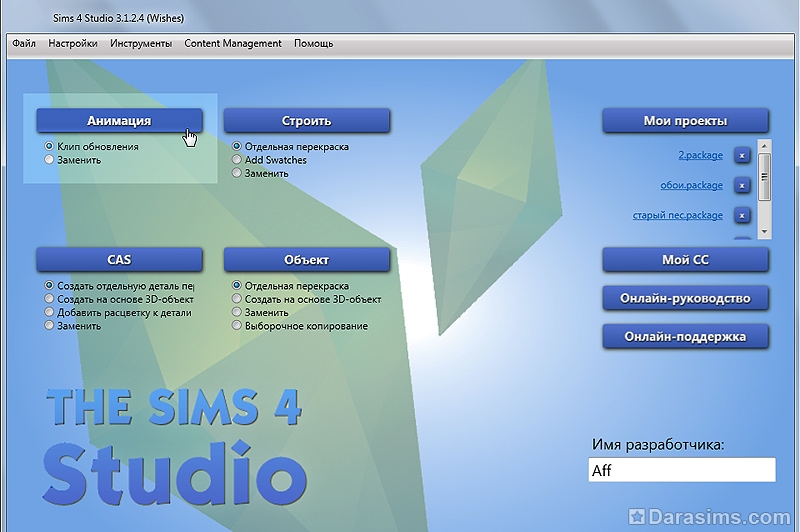800x532 pixels.
Task: Open Онлайн-поддержка
Action: 685,336
